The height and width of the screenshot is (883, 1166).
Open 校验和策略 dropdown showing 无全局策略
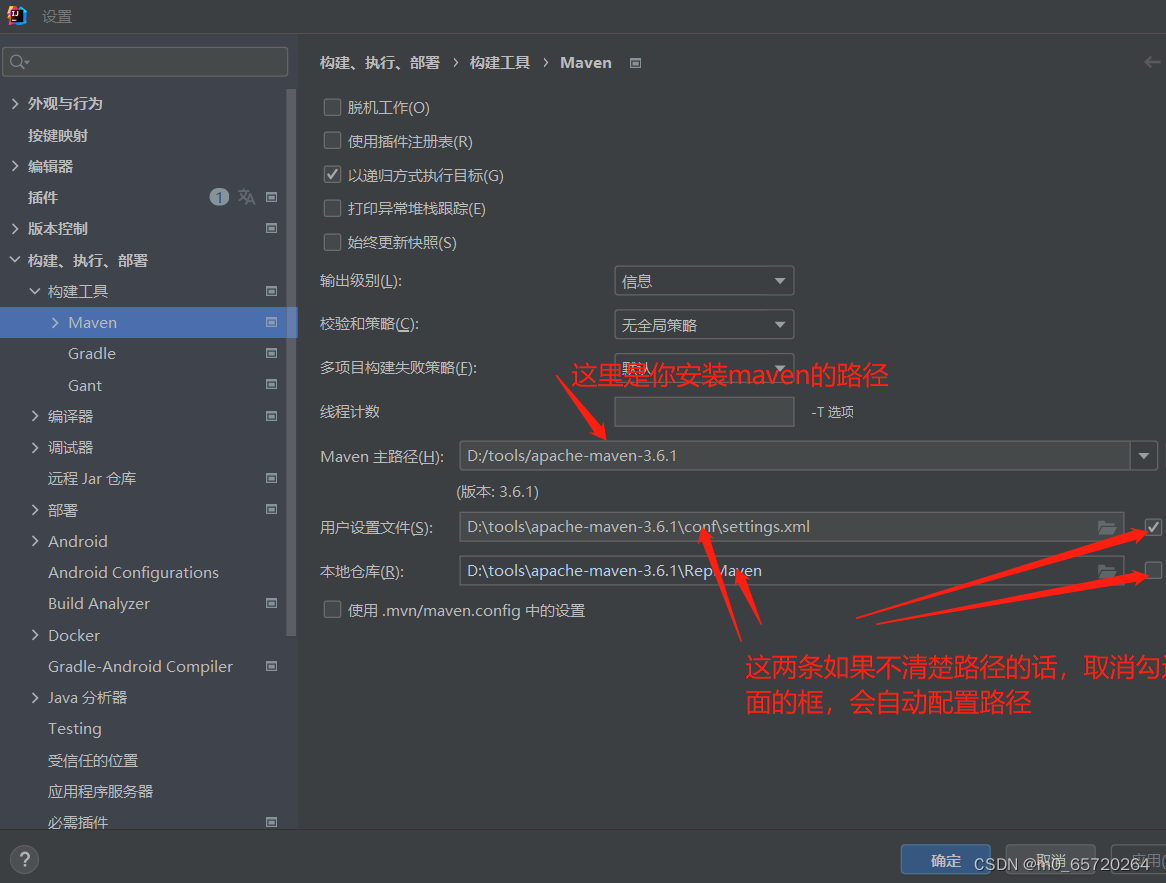[x=704, y=324]
